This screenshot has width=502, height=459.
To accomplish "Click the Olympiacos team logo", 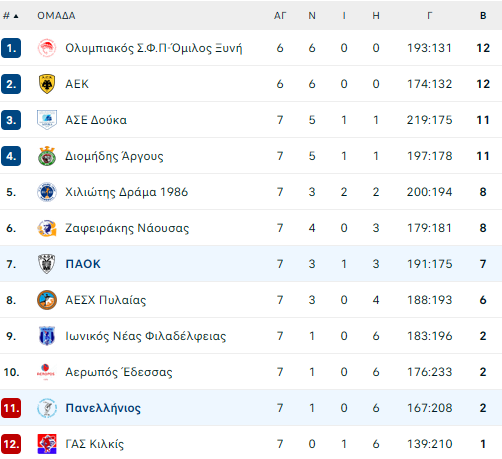I will pos(47,48).
